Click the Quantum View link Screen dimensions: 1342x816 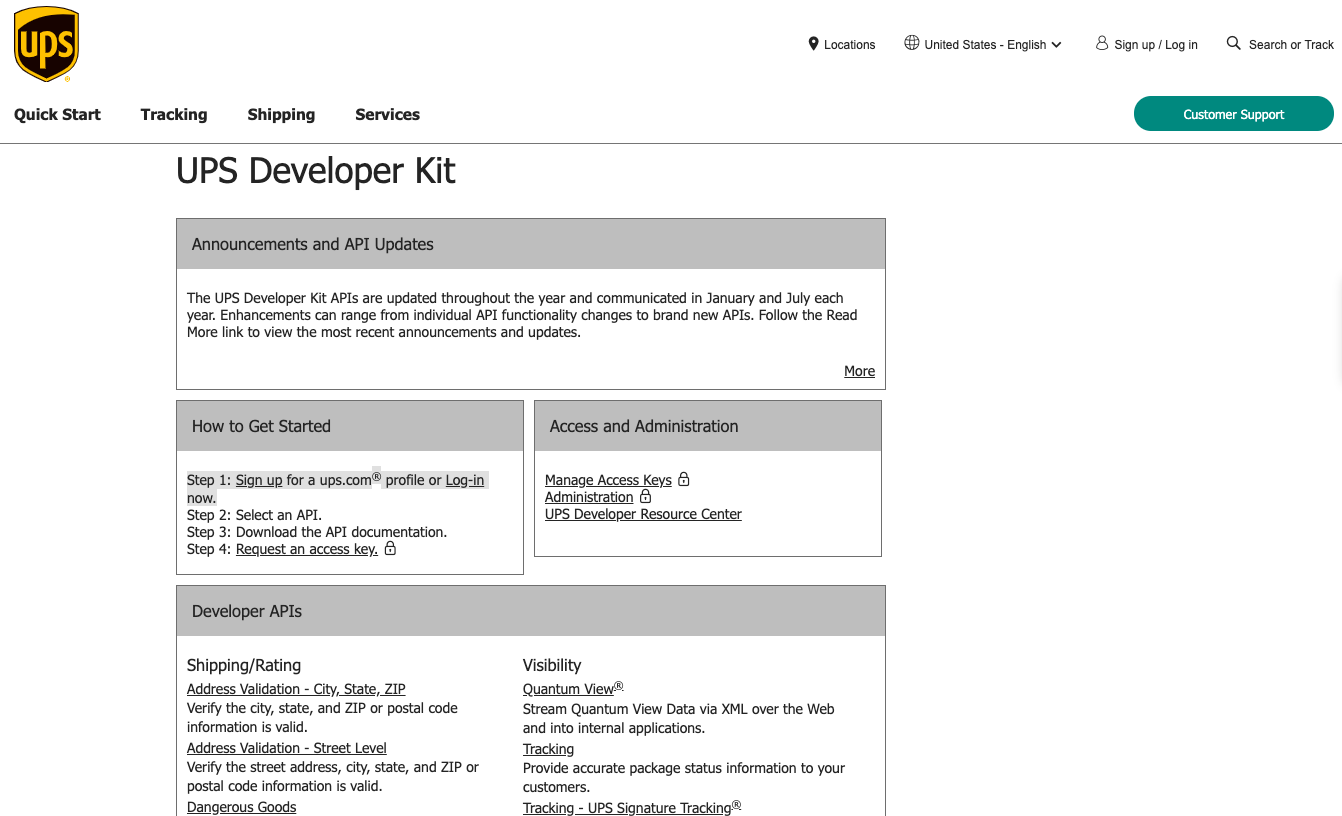click(x=568, y=689)
